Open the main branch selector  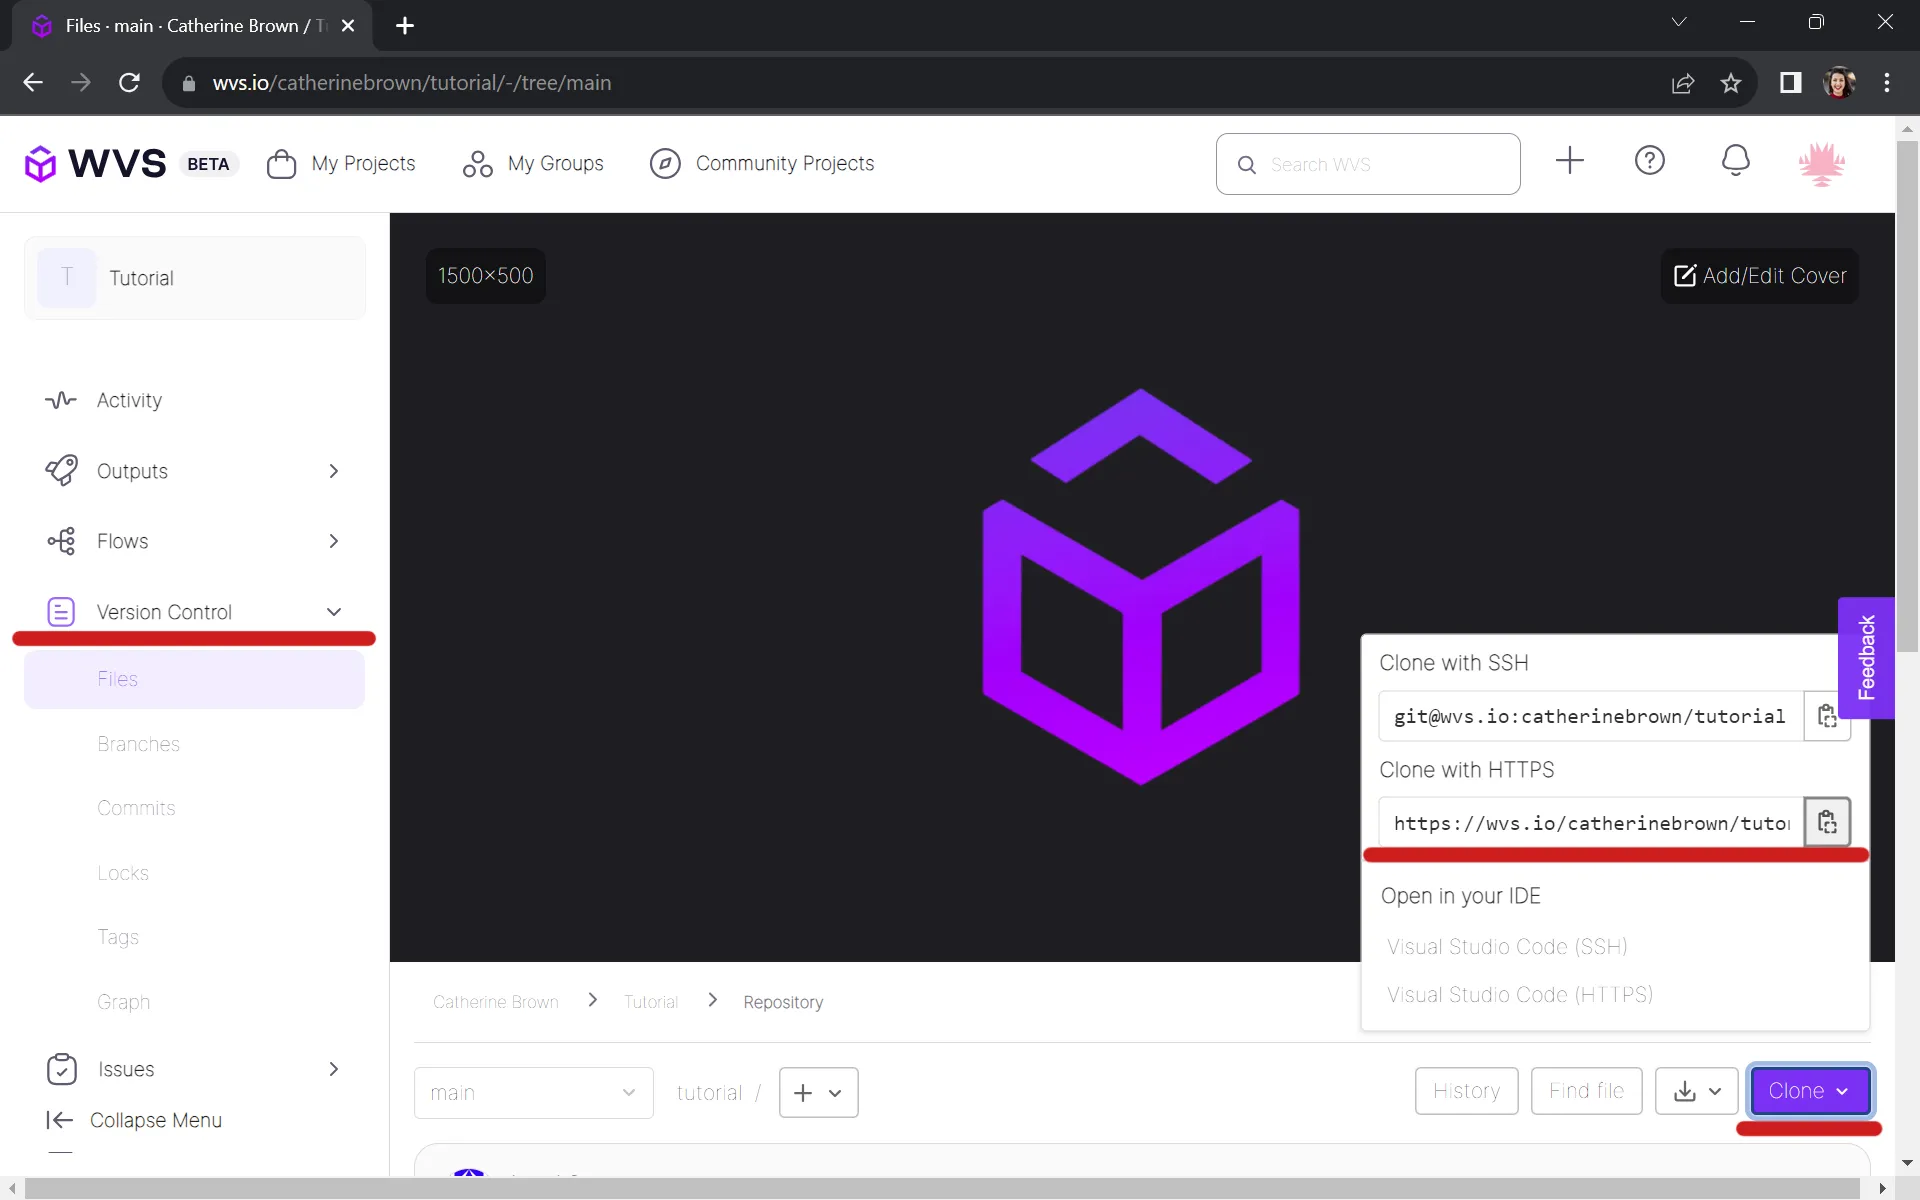533,1093
